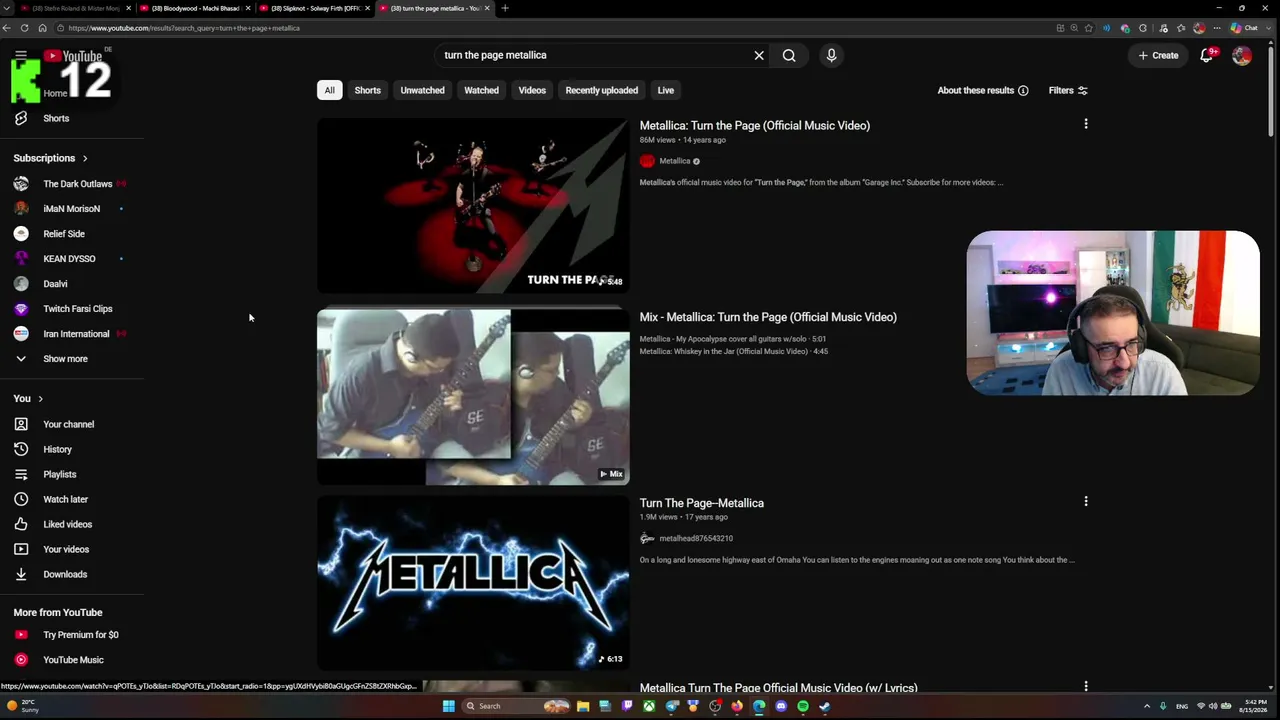Open browser settings and more ellipsis
Viewport: 1280px width, 720px height.
click(1216, 28)
